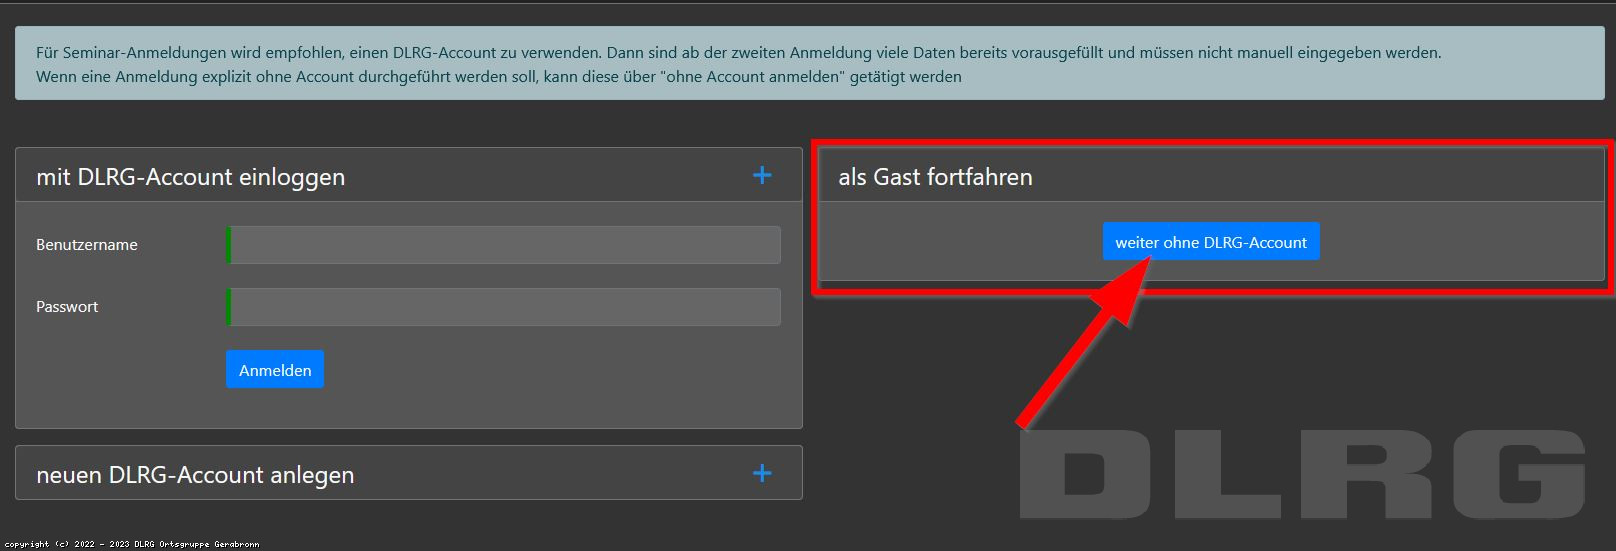
Task: Select the 'als Gast fortfahren' panel header
Action: 935,177
